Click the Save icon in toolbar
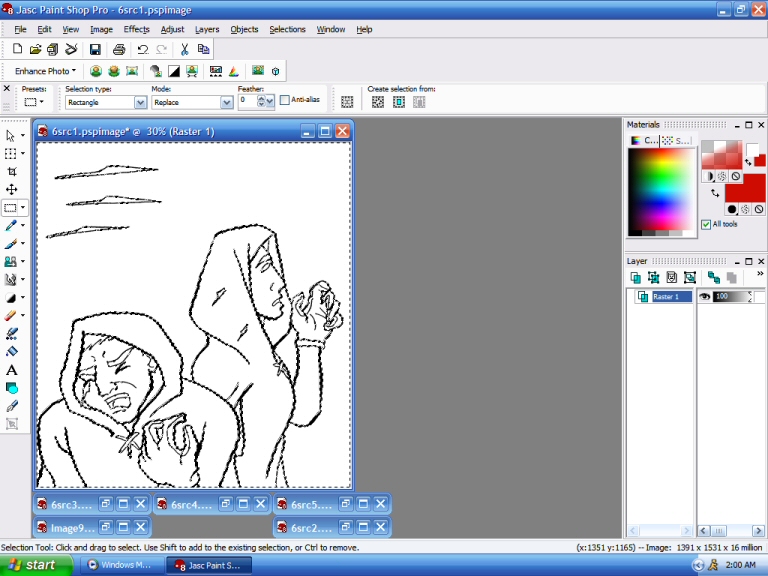This screenshot has height=576, width=768. click(x=95, y=49)
